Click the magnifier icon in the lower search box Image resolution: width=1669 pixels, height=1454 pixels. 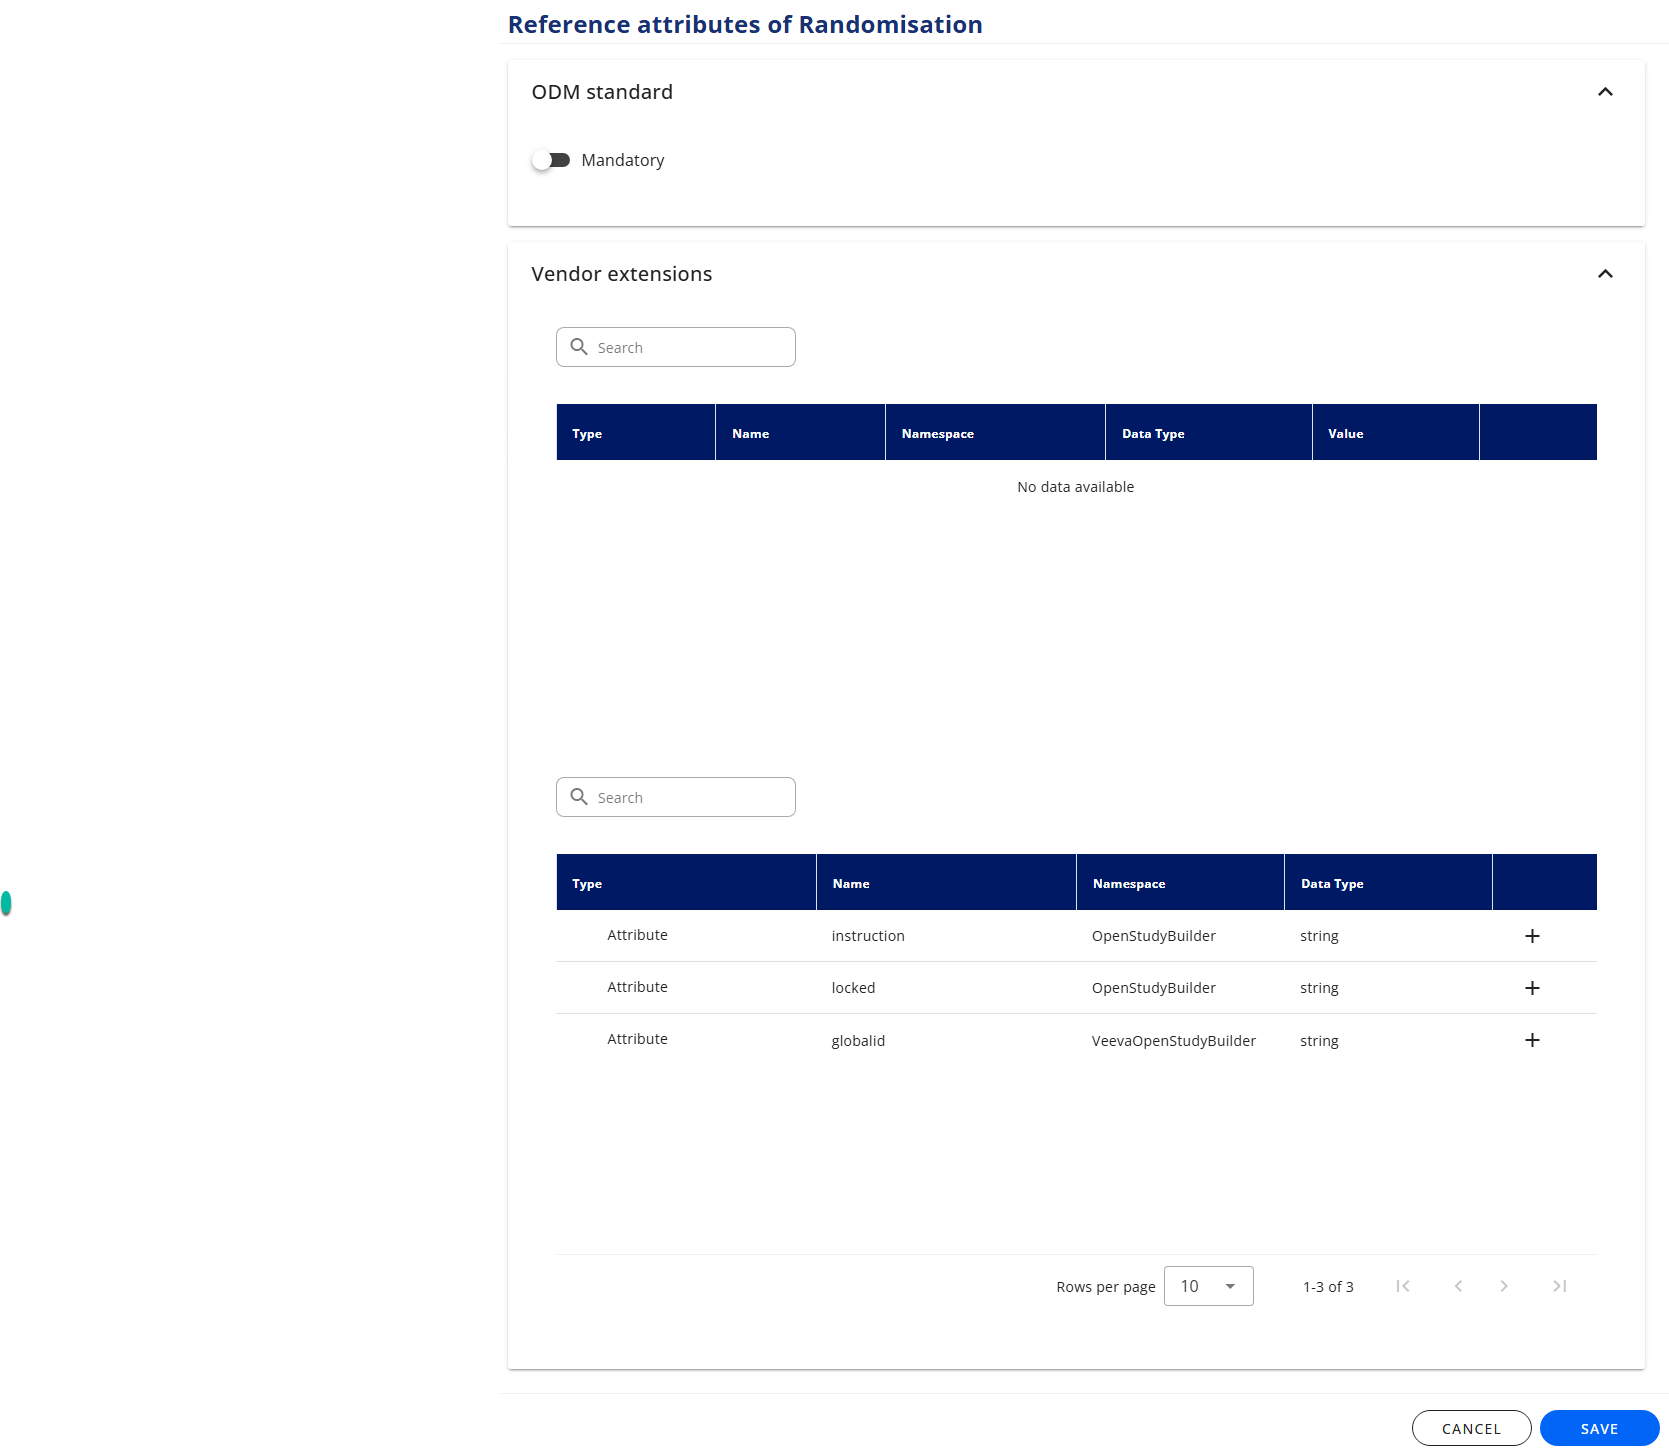[579, 797]
